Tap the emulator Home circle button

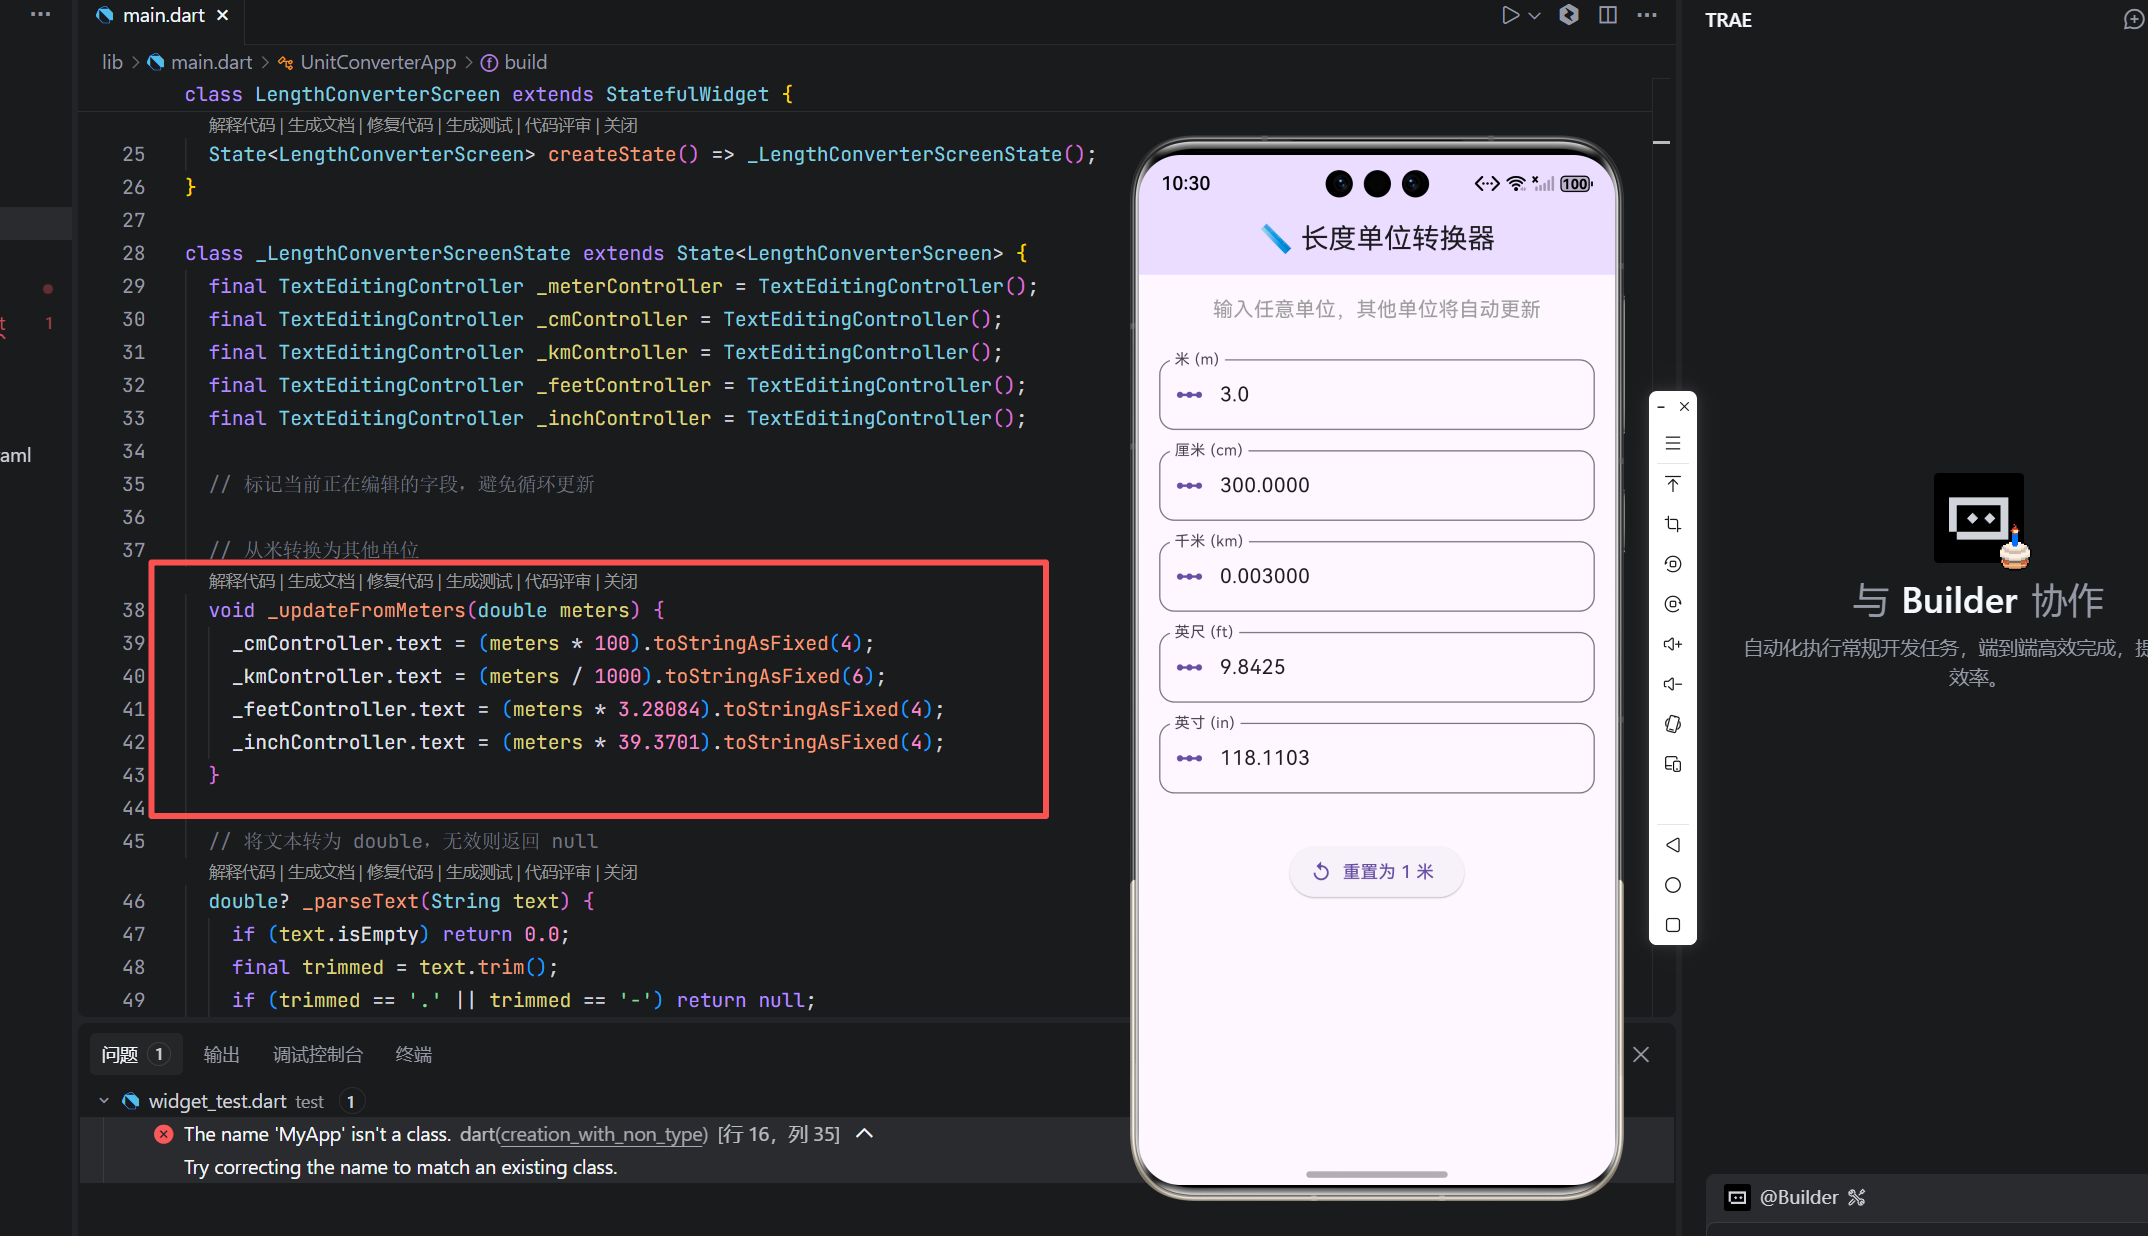pyautogui.click(x=1673, y=885)
